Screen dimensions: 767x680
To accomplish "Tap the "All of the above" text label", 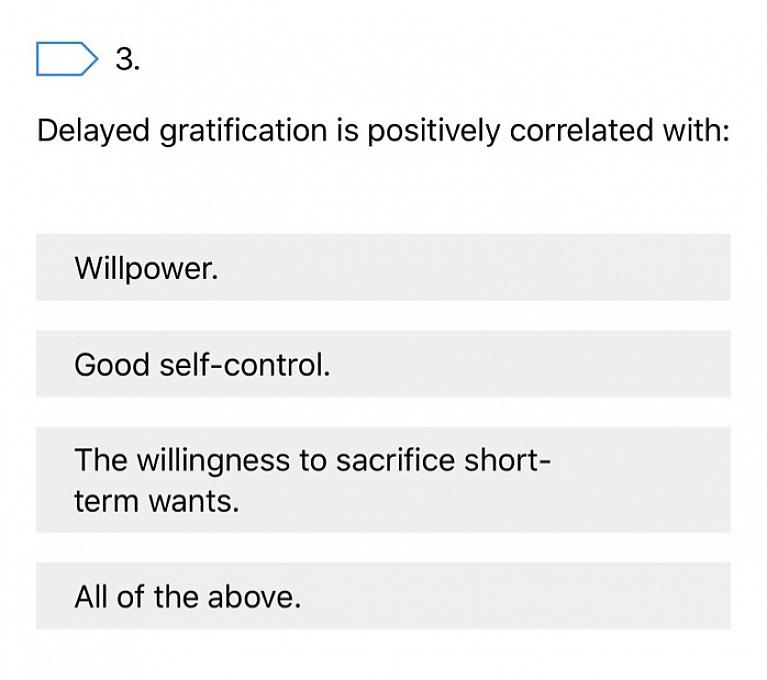I will click(x=187, y=597).
